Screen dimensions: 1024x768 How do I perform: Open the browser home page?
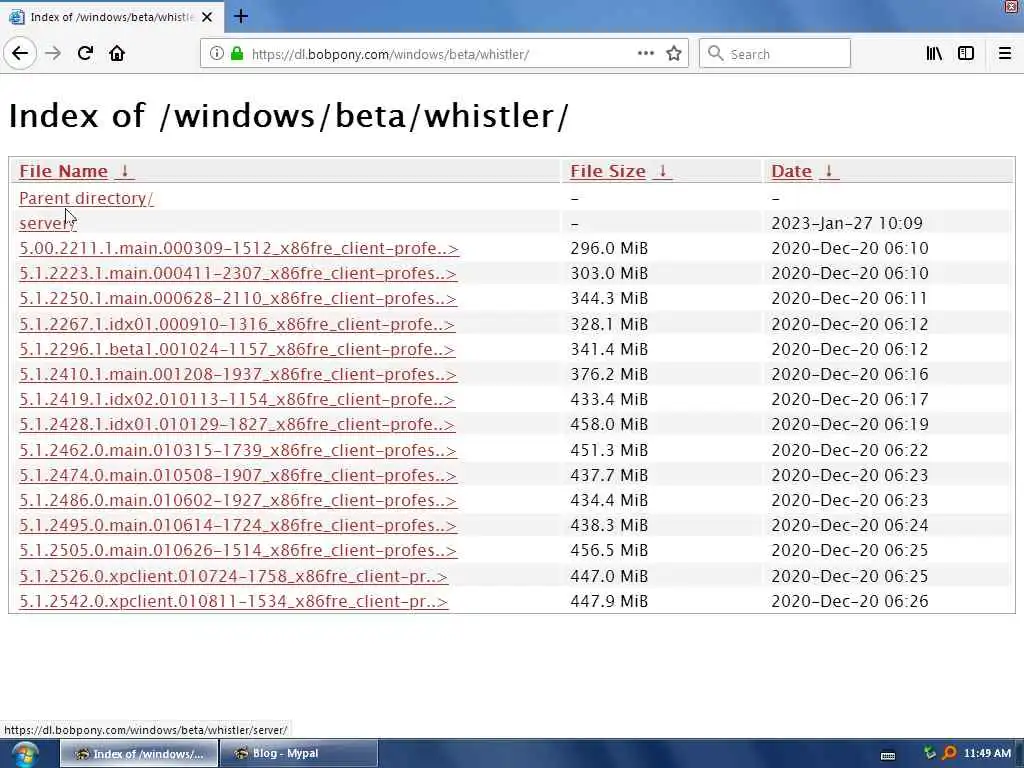click(x=117, y=53)
